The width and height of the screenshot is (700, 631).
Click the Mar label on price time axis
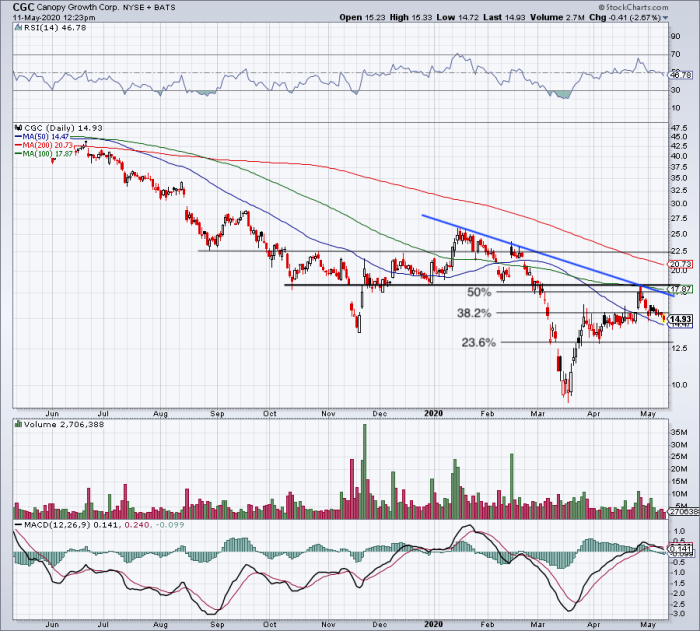(x=538, y=414)
